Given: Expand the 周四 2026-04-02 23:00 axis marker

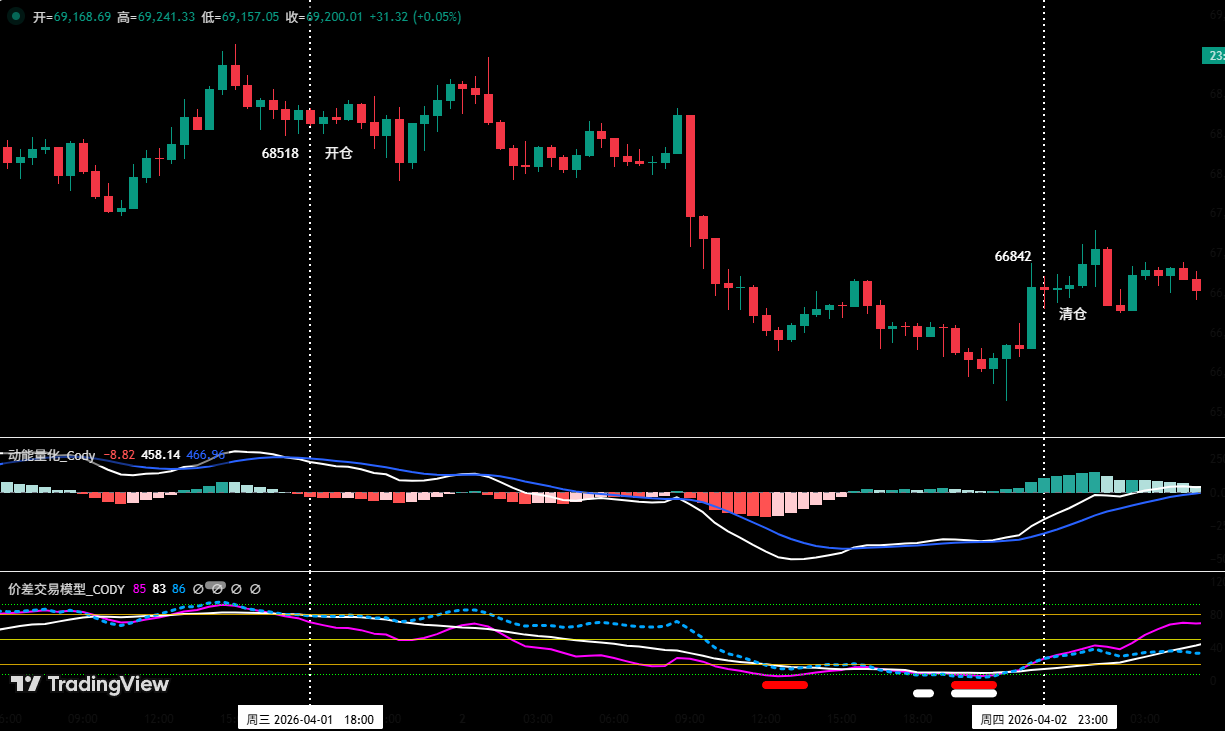Looking at the screenshot, I should click(1046, 717).
